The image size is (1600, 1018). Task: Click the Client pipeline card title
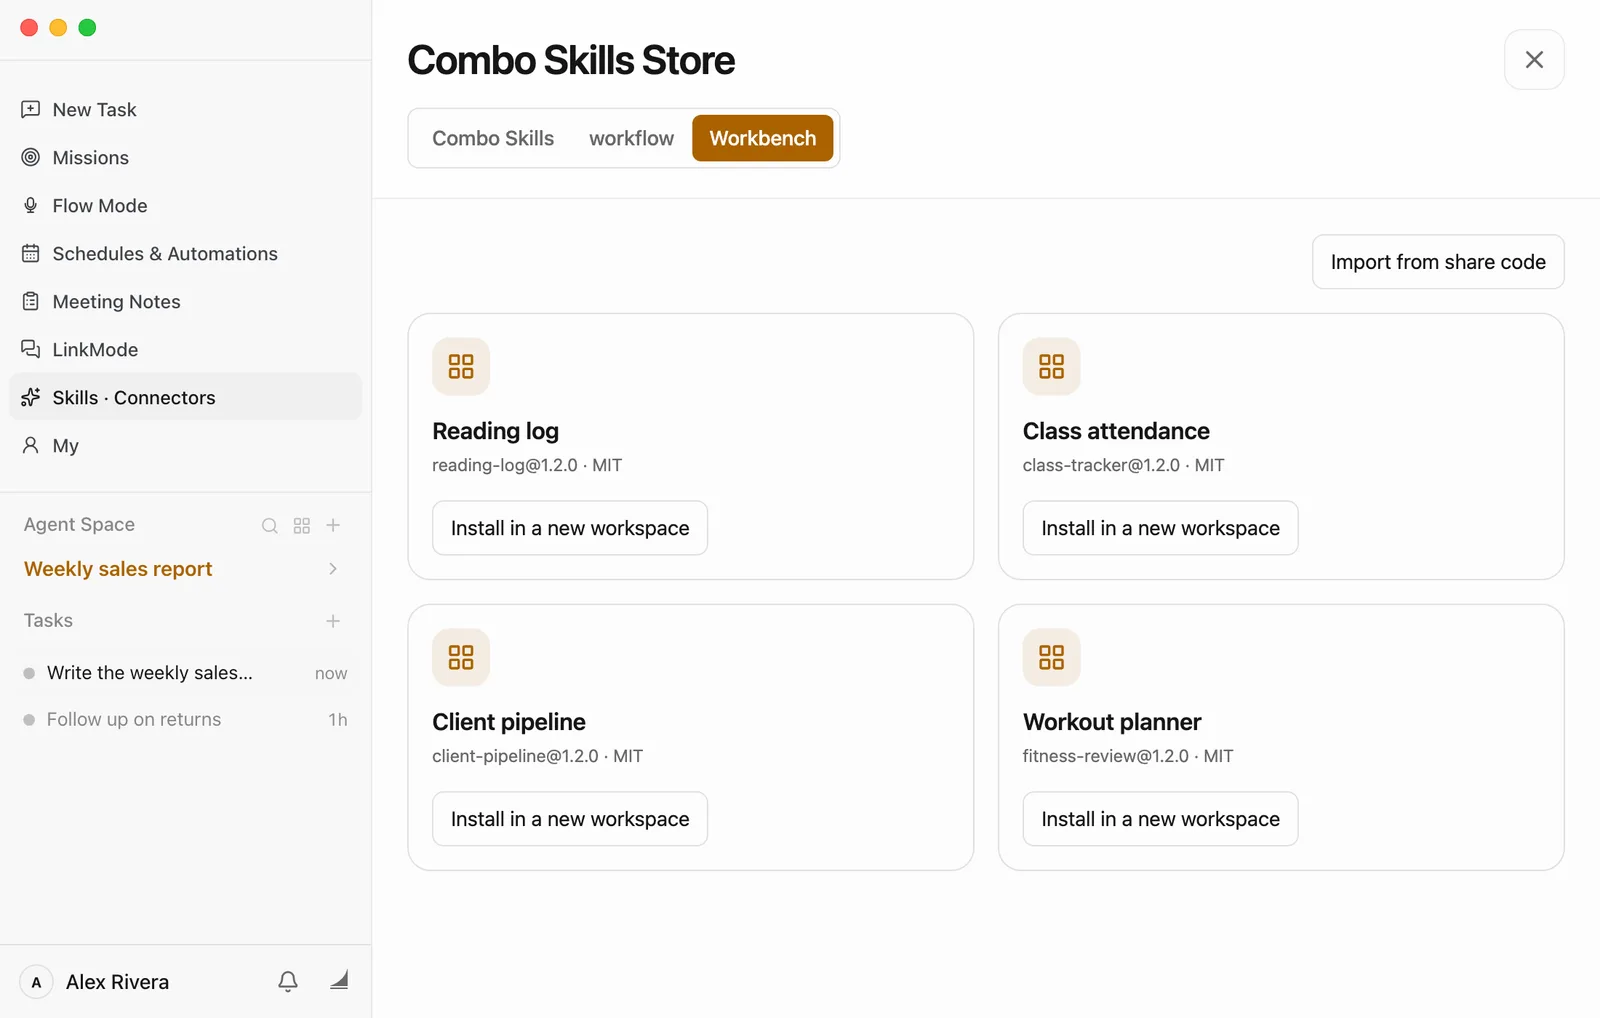[509, 722]
